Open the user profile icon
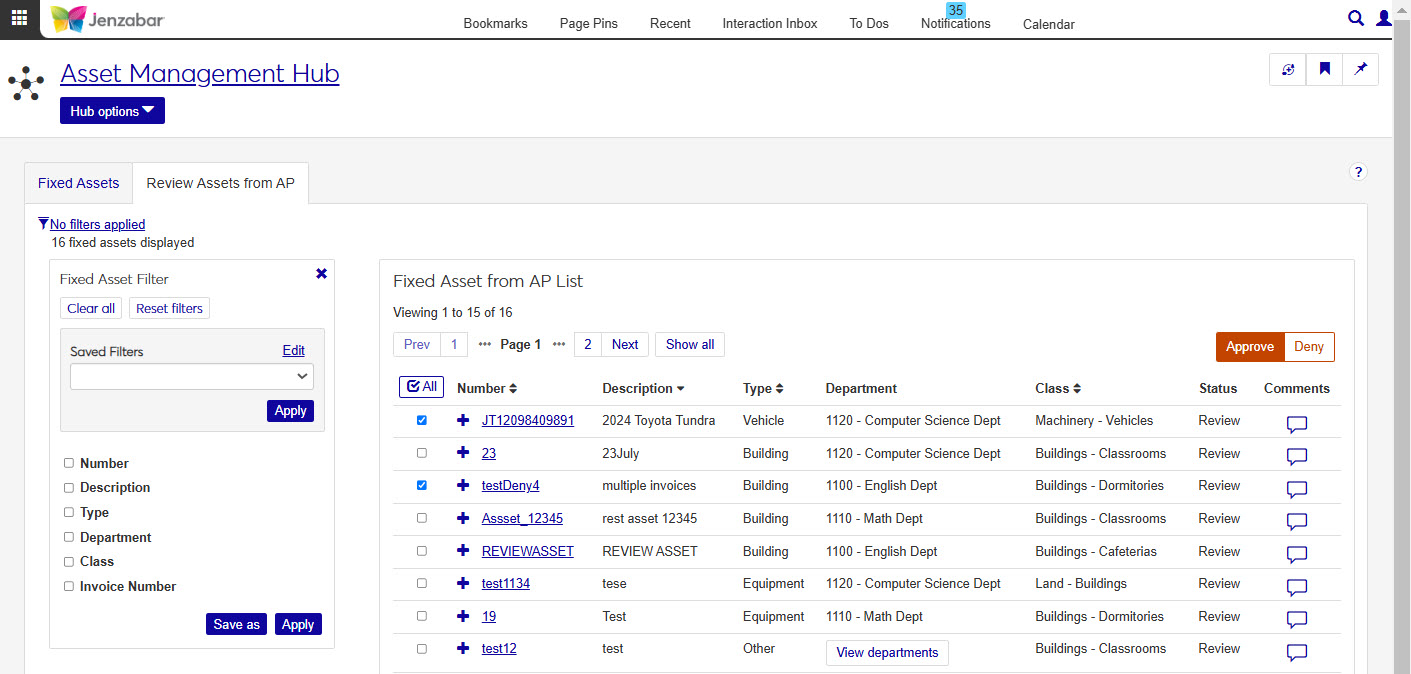This screenshot has height=674, width=1411. 1384,18
